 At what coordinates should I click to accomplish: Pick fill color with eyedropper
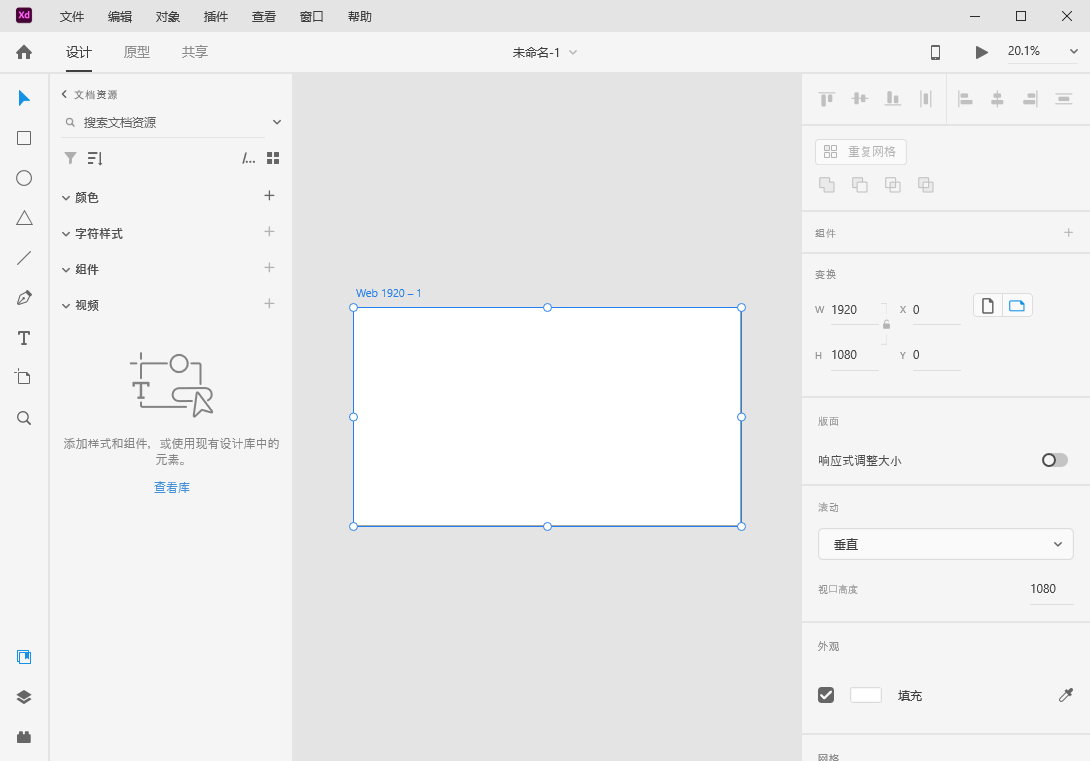1066,695
